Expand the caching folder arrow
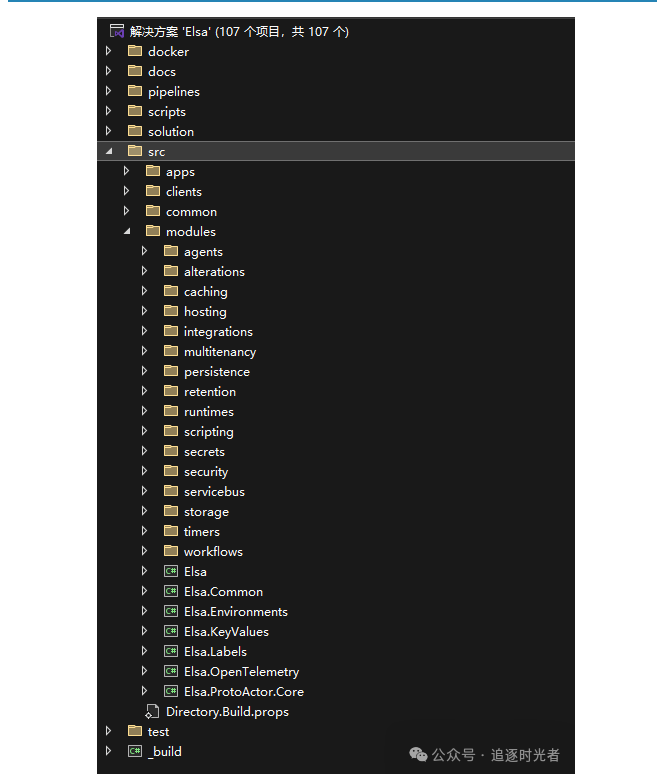657x781 pixels. 144,290
